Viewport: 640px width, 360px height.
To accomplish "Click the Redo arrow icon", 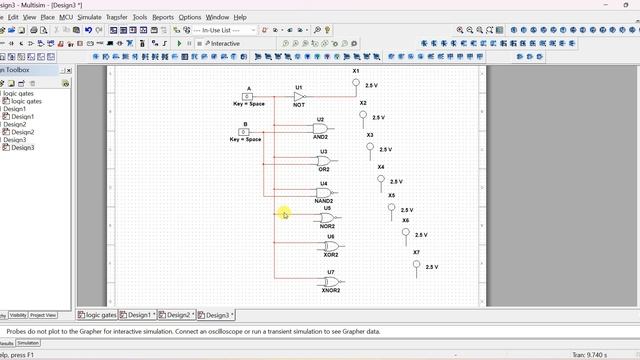I will [x=99, y=30].
